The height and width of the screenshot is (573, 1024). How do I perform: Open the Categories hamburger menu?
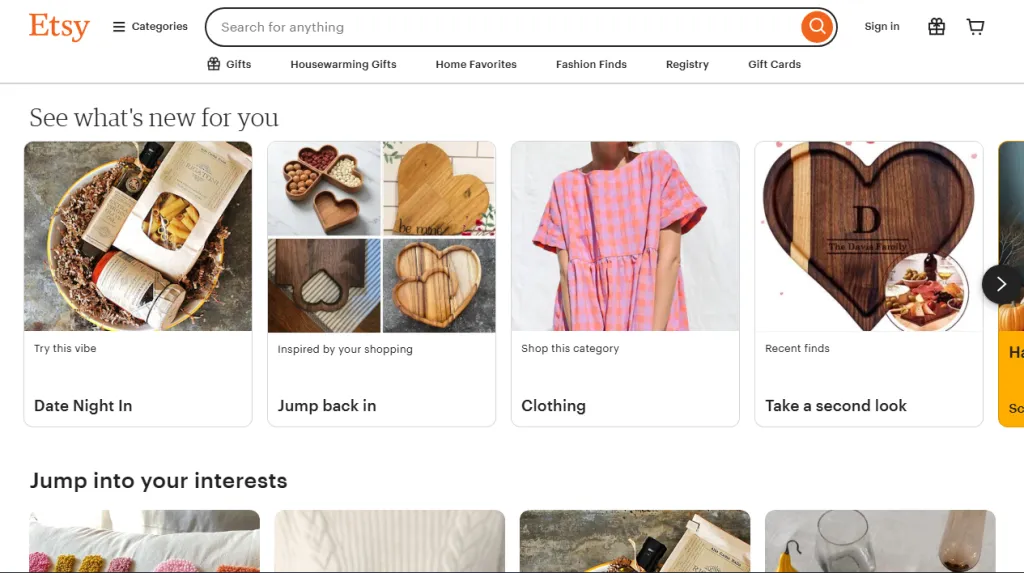point(150,27)
